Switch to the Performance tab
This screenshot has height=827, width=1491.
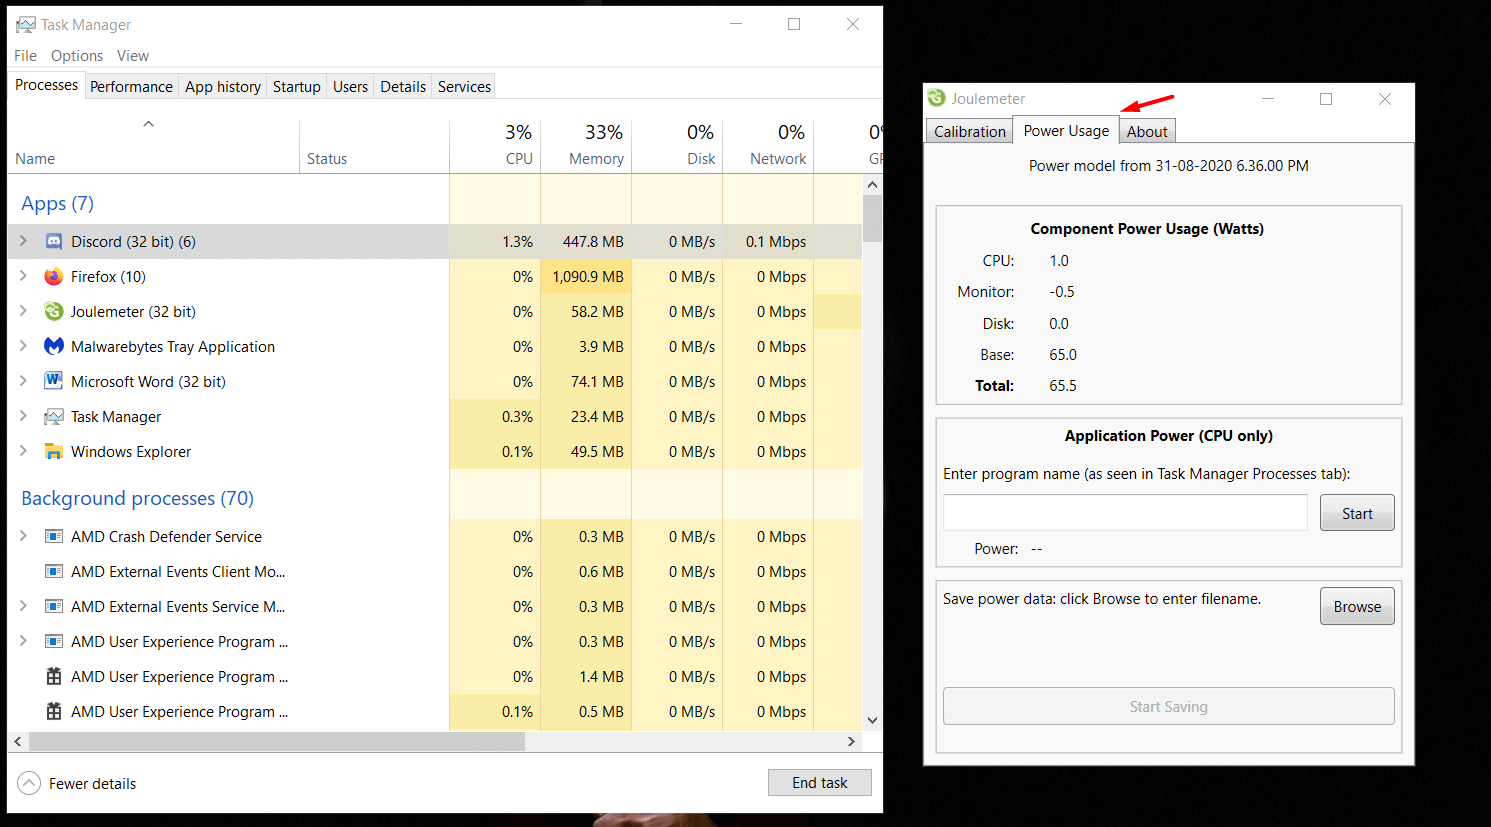click(131, 87)
